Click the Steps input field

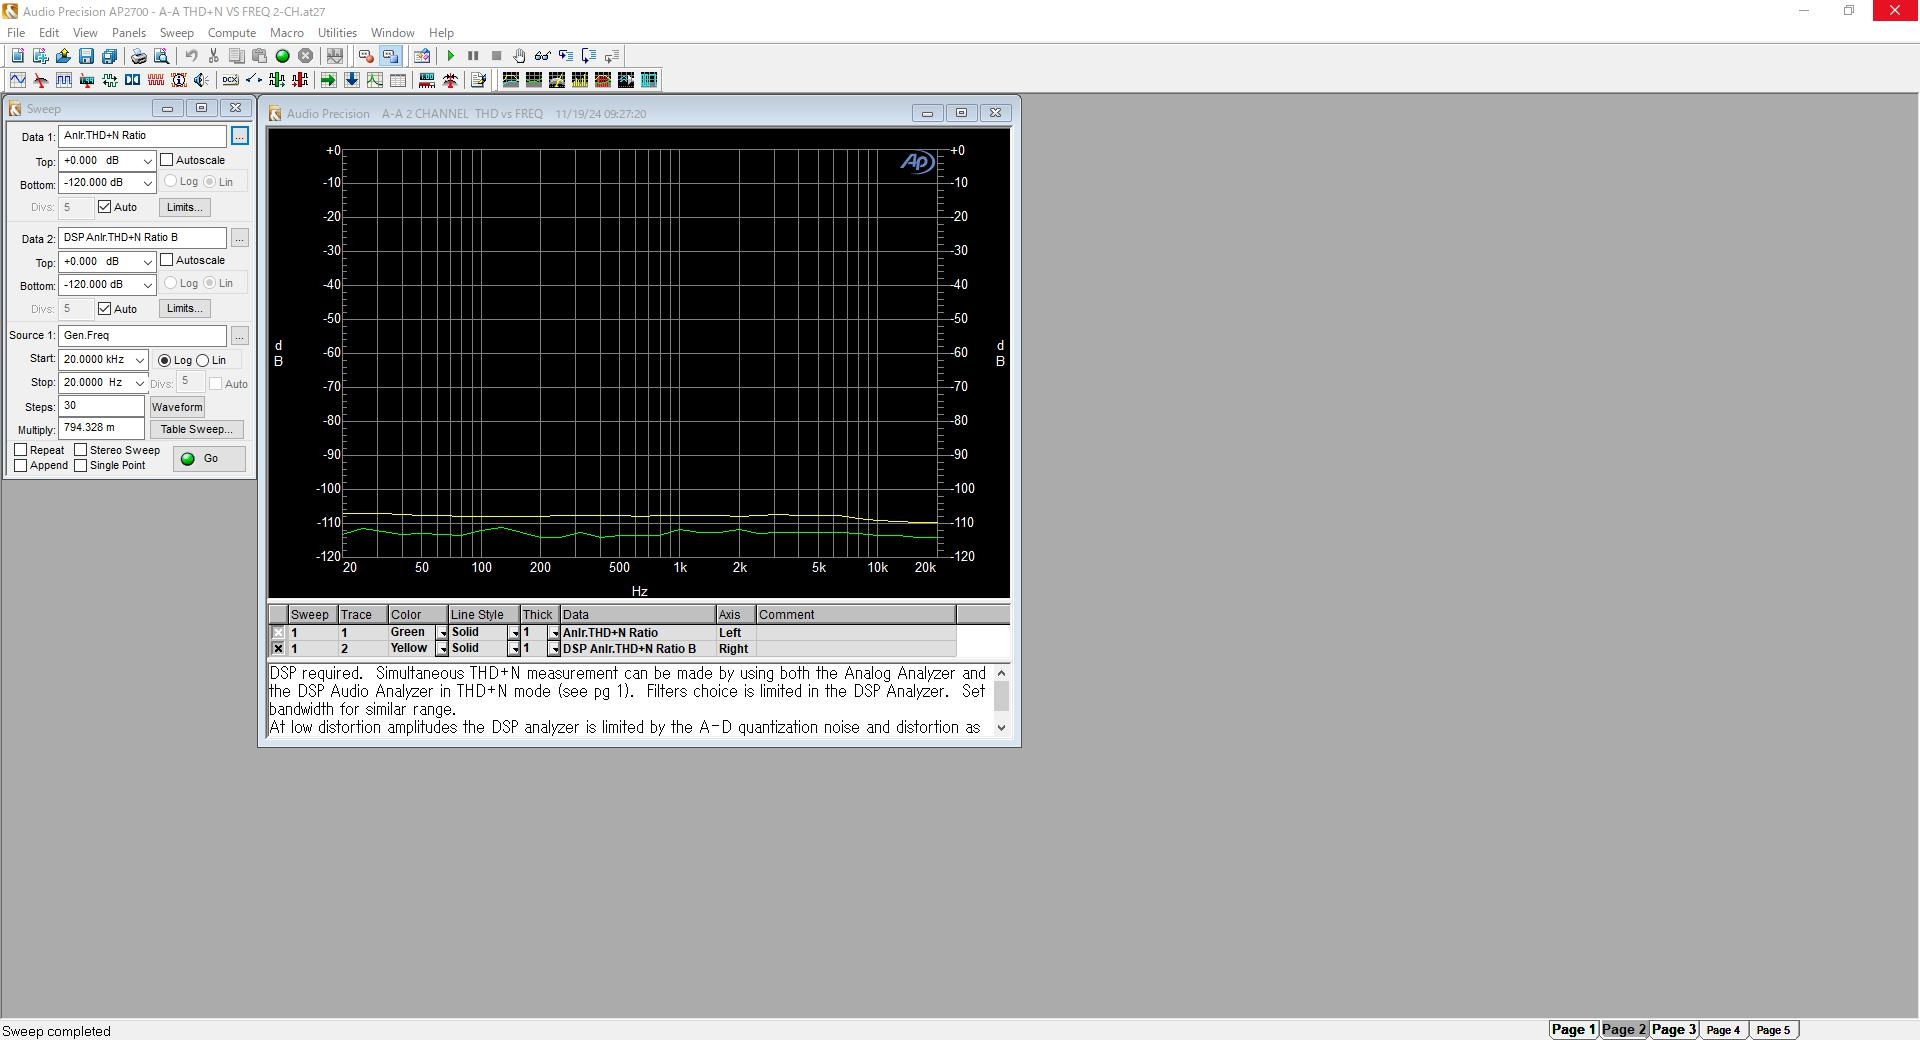[101, 406]
